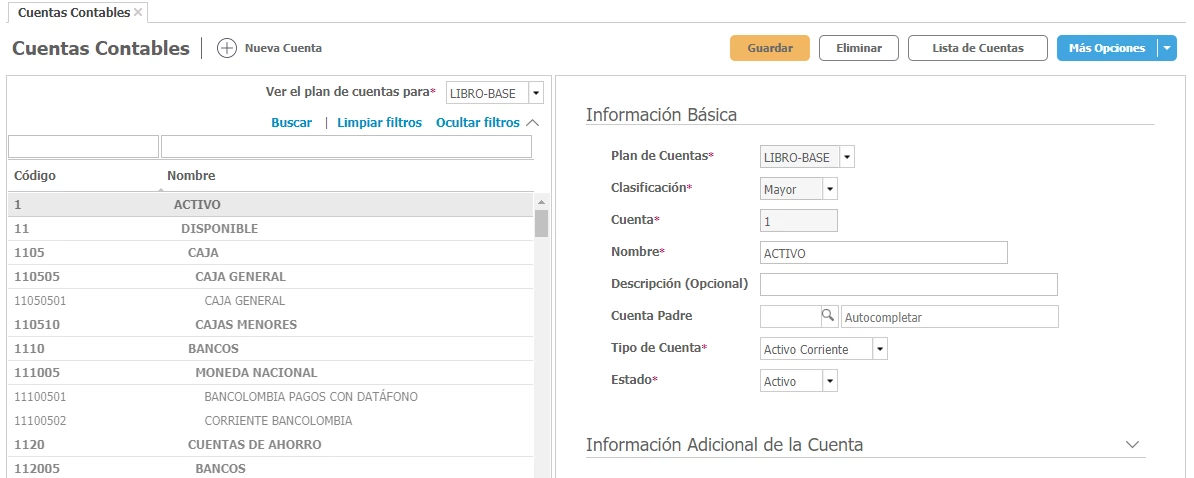Image resolution: width=1194 pixels, height=478 pixels.
Task: Open the Clasificación dropdown
Action: pyautogui.click(x=829, y=189)
